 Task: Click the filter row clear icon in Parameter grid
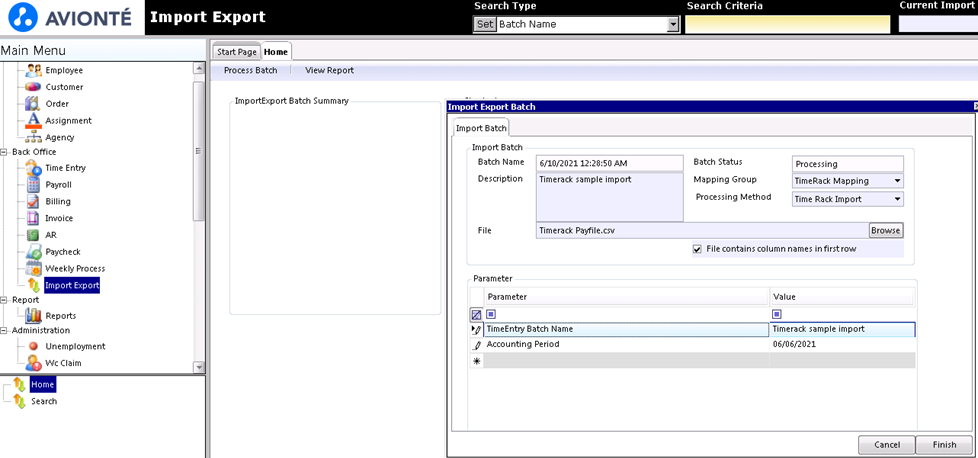click(476, 315)
